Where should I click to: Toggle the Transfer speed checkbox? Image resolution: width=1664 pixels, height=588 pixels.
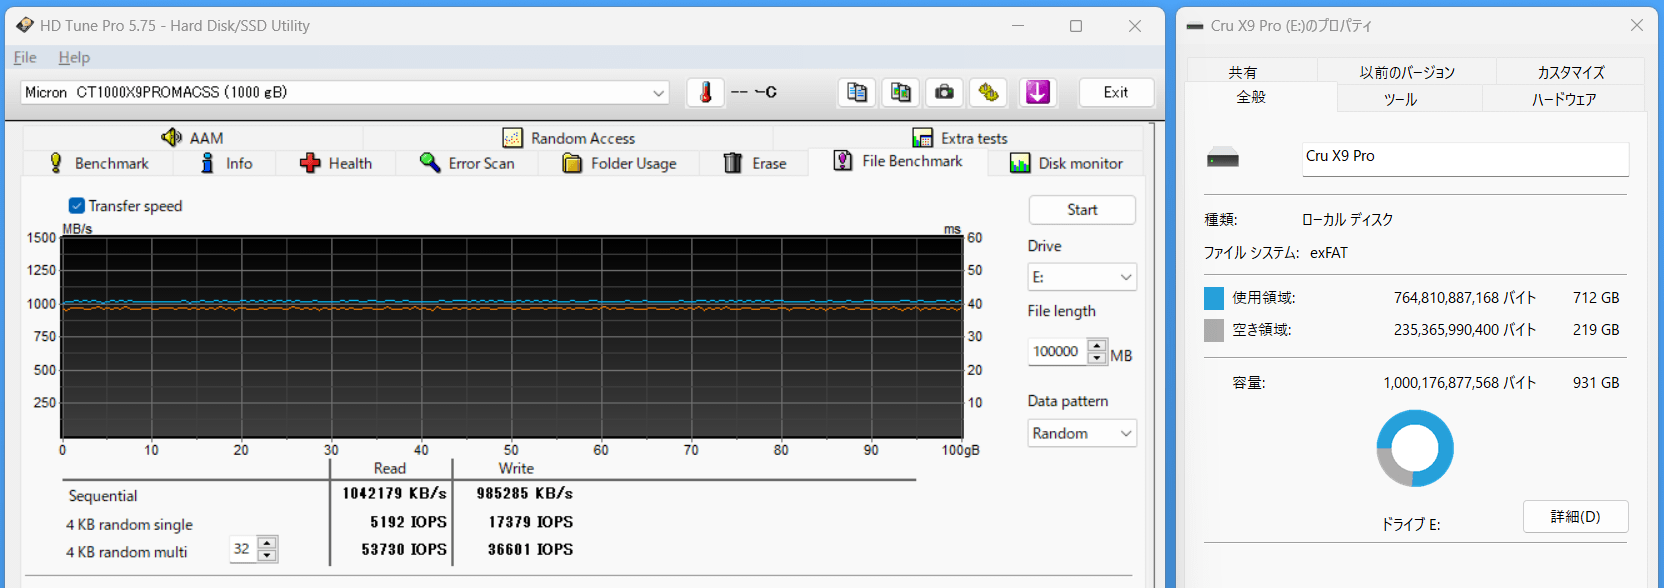click(77, 206)
